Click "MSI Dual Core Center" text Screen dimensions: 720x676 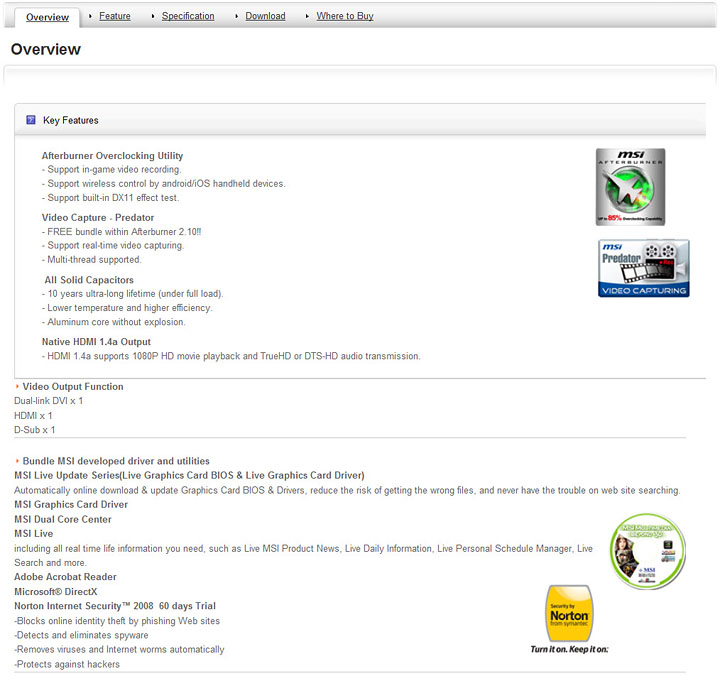coord(63,519)
